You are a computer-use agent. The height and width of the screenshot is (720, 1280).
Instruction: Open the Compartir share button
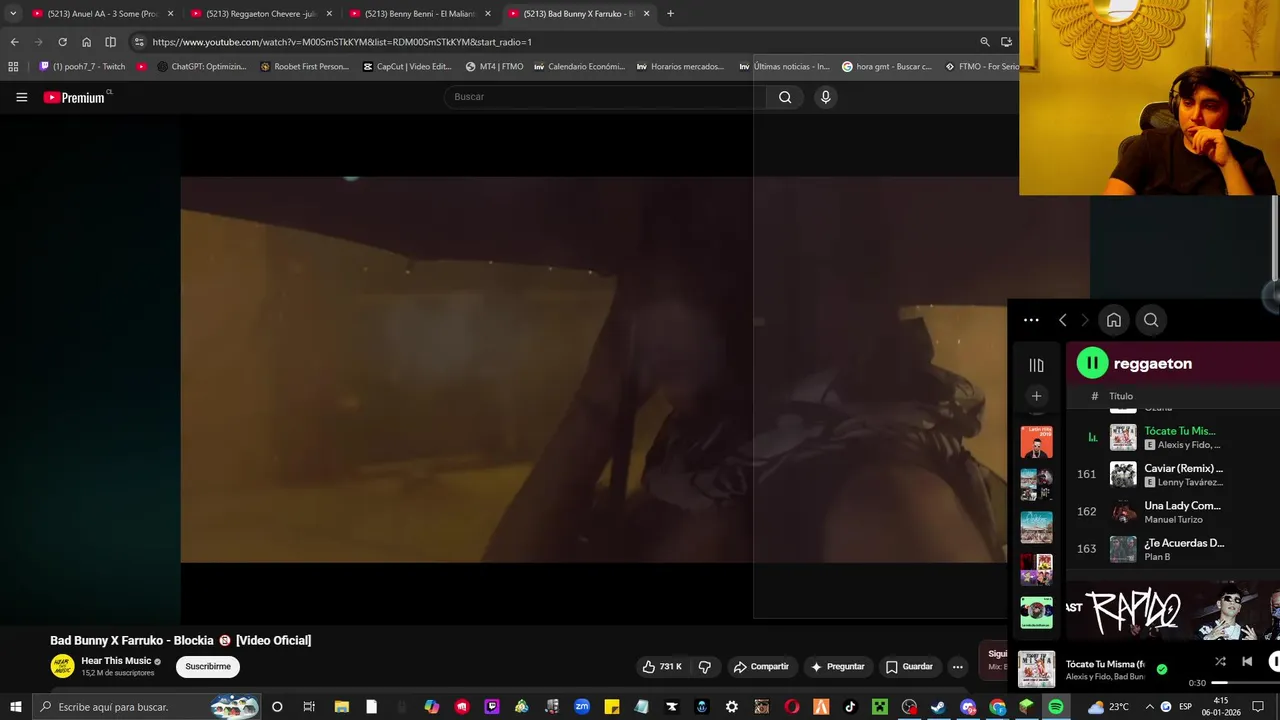(761, 667)
